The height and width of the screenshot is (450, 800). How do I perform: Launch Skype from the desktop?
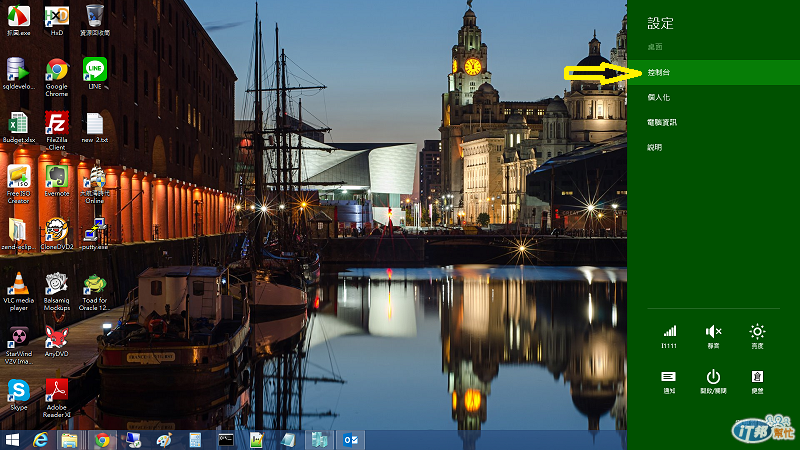point(19,391)
